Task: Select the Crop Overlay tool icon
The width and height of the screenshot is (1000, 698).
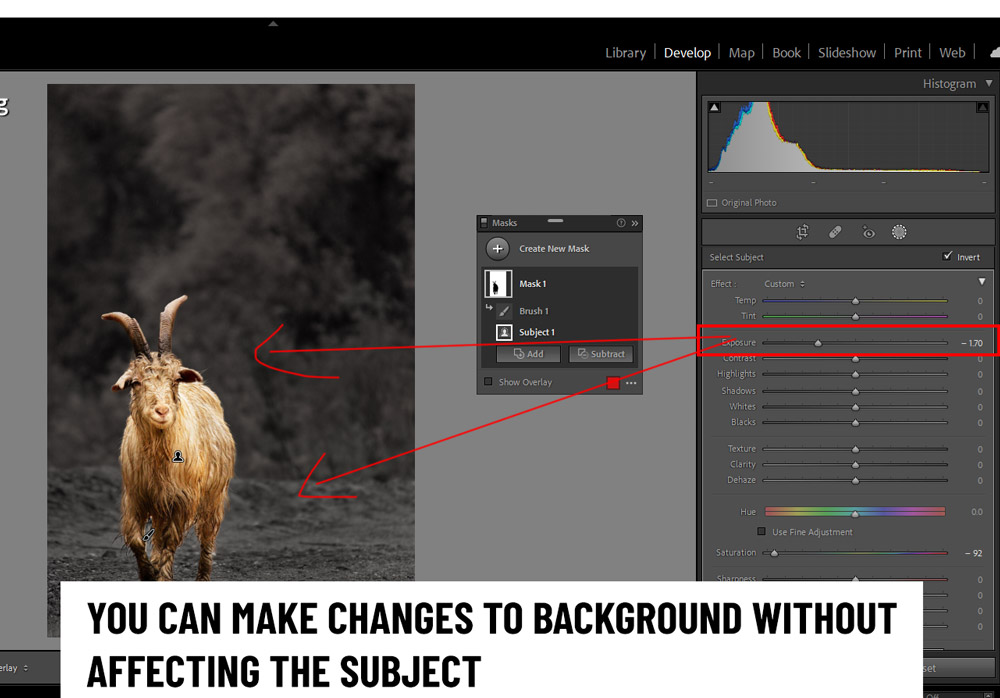Action: point(802,232)
